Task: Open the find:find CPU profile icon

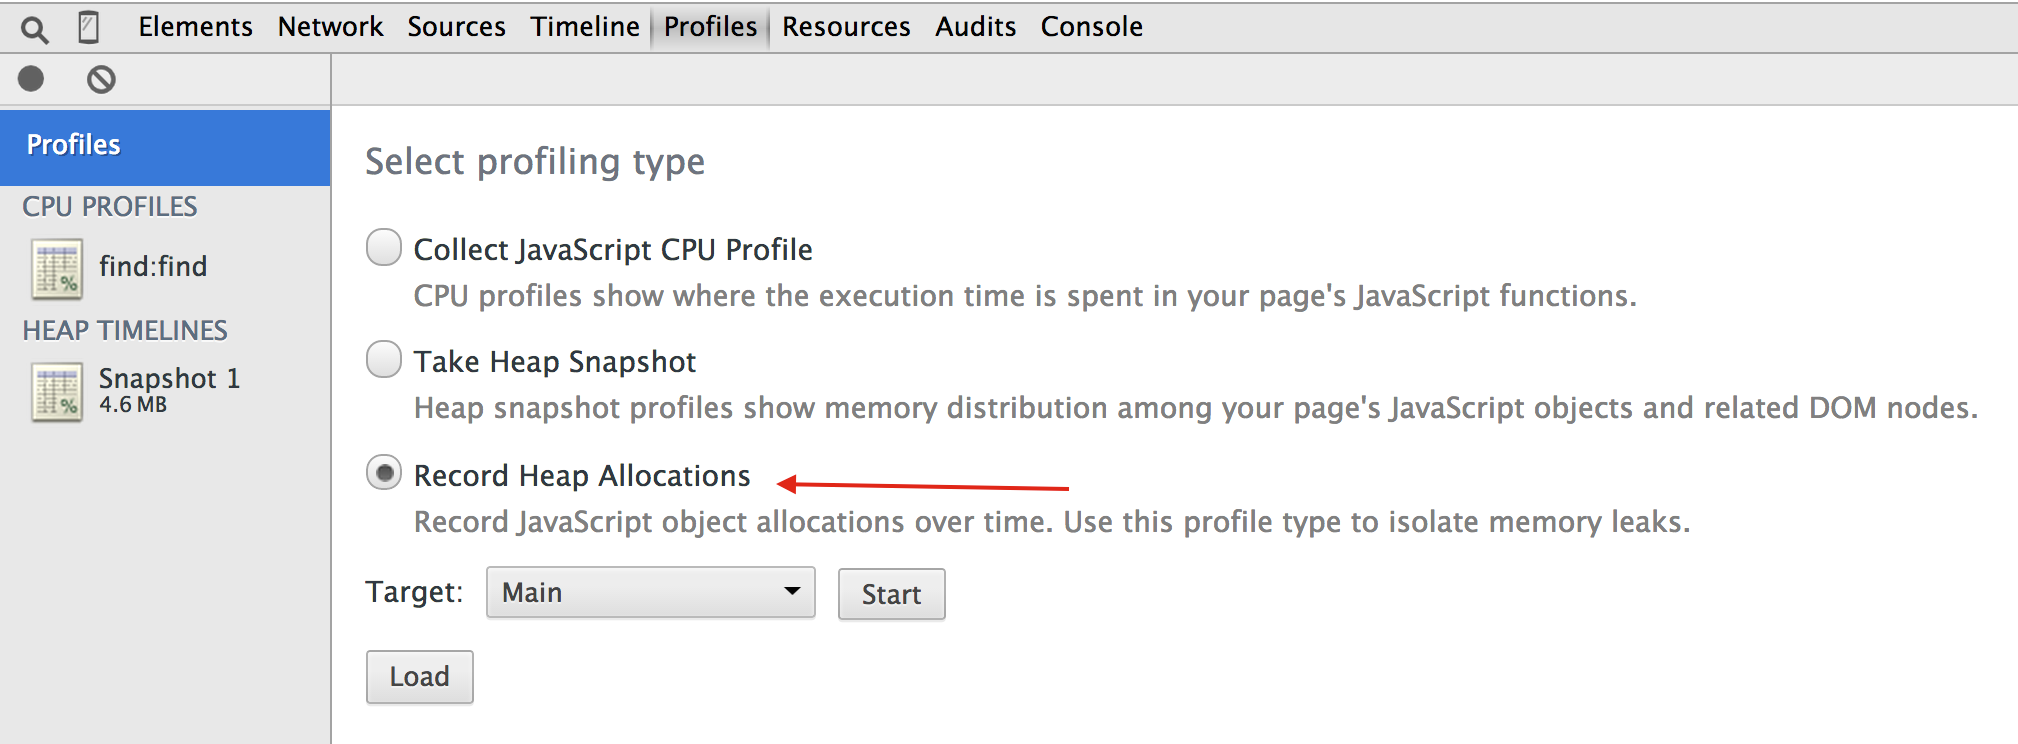Action: tap(57, 269)
